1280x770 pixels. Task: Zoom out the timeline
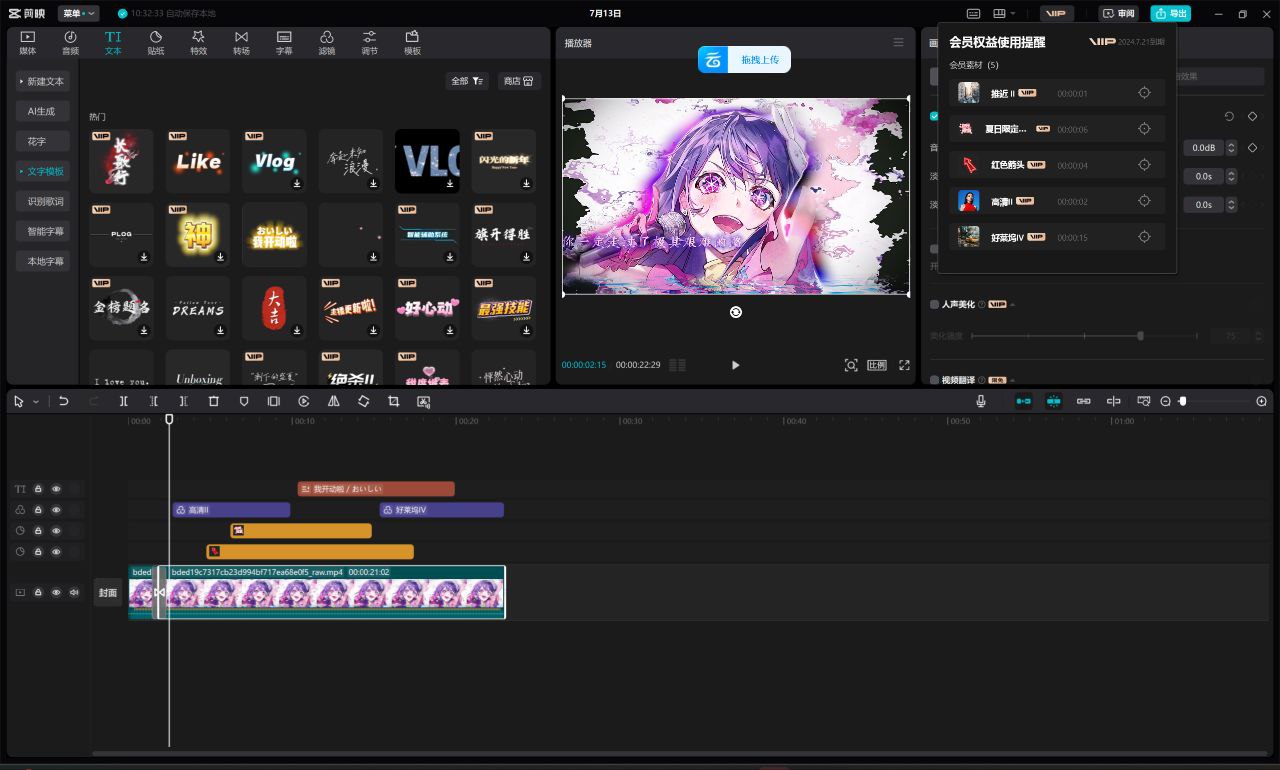1165,401
